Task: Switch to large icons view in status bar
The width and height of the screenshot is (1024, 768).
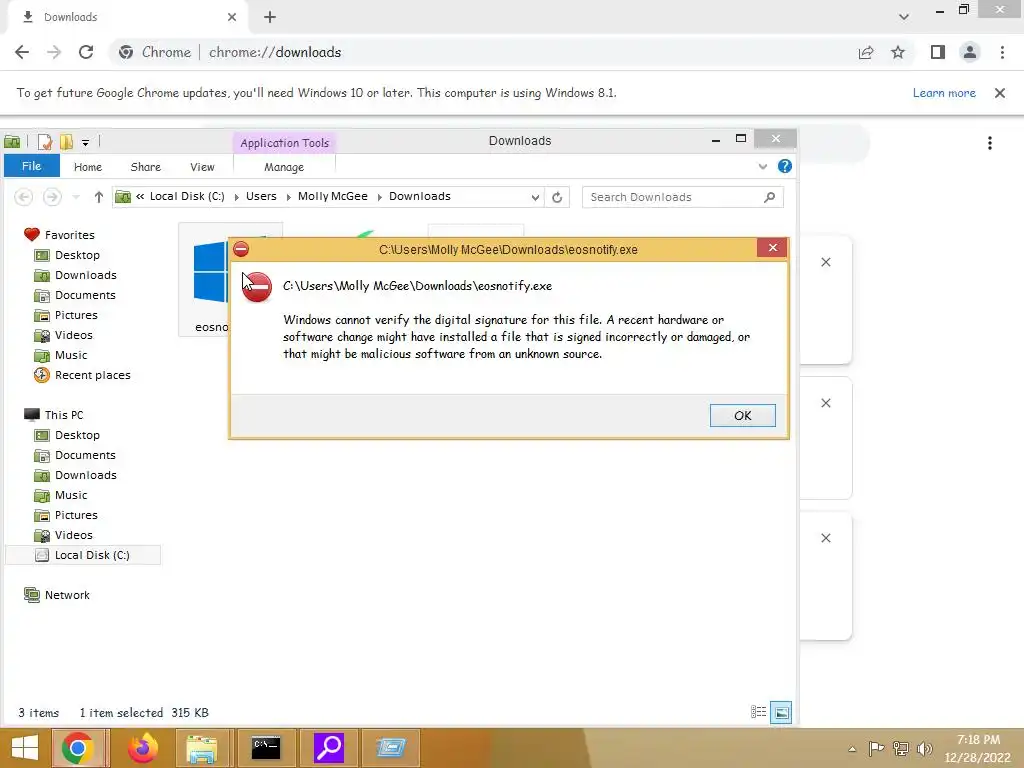Action: coord(781,712)
